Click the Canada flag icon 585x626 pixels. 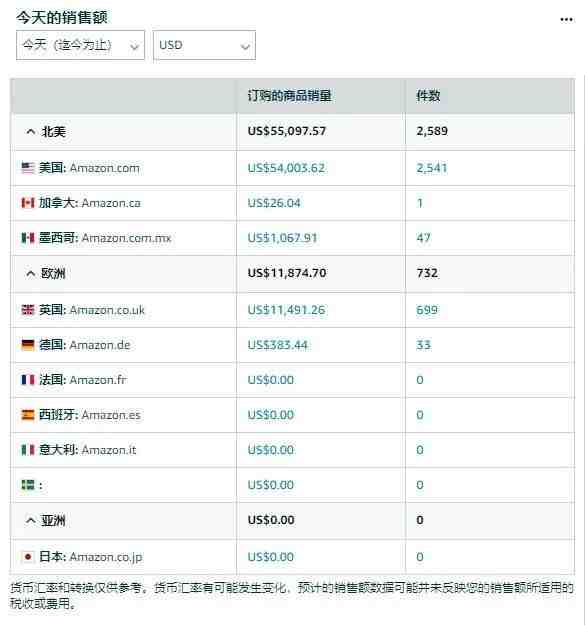coord(28,203)
